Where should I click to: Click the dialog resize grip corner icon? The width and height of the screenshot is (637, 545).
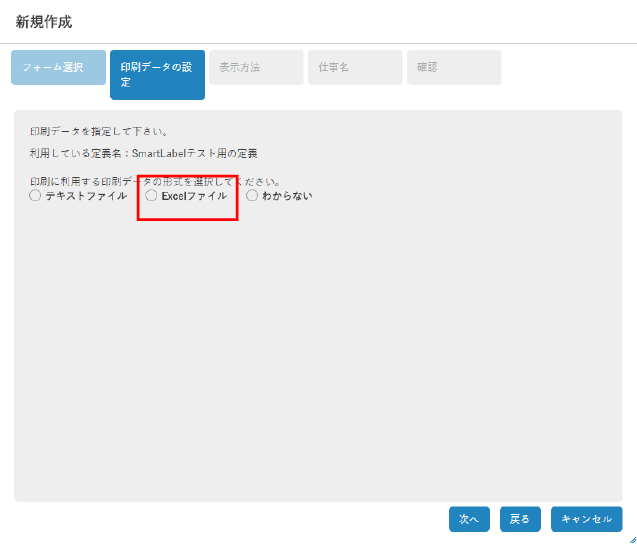pyautogui.click(x=633, y=541)
